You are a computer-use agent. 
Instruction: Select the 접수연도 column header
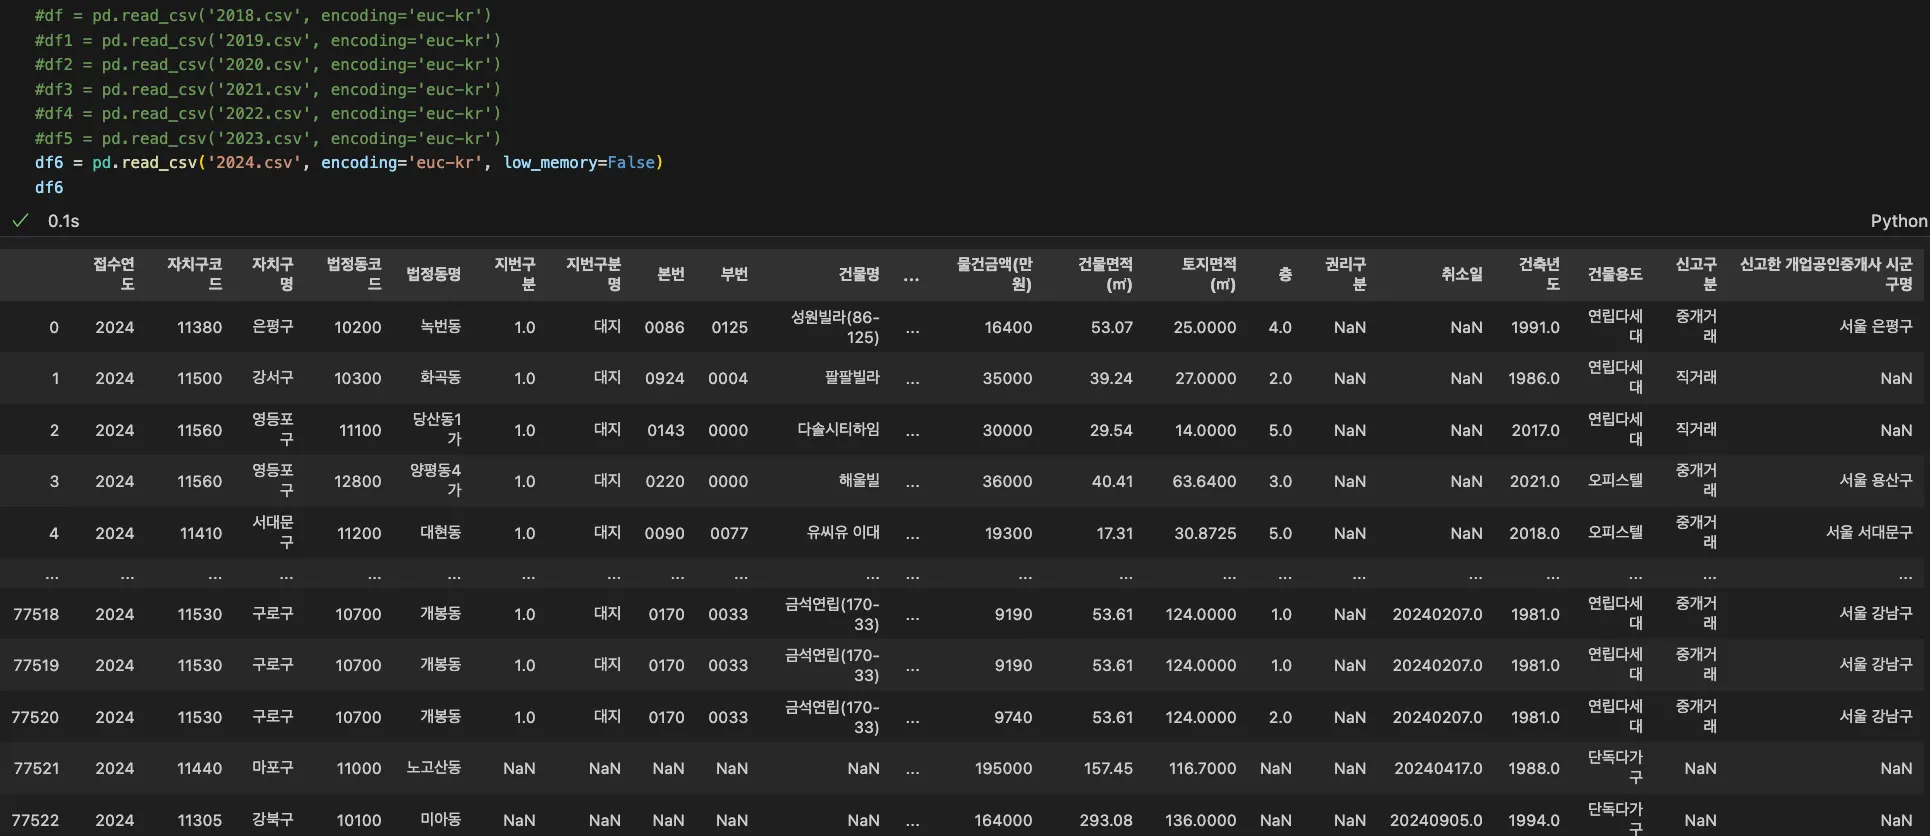point(113,274)
